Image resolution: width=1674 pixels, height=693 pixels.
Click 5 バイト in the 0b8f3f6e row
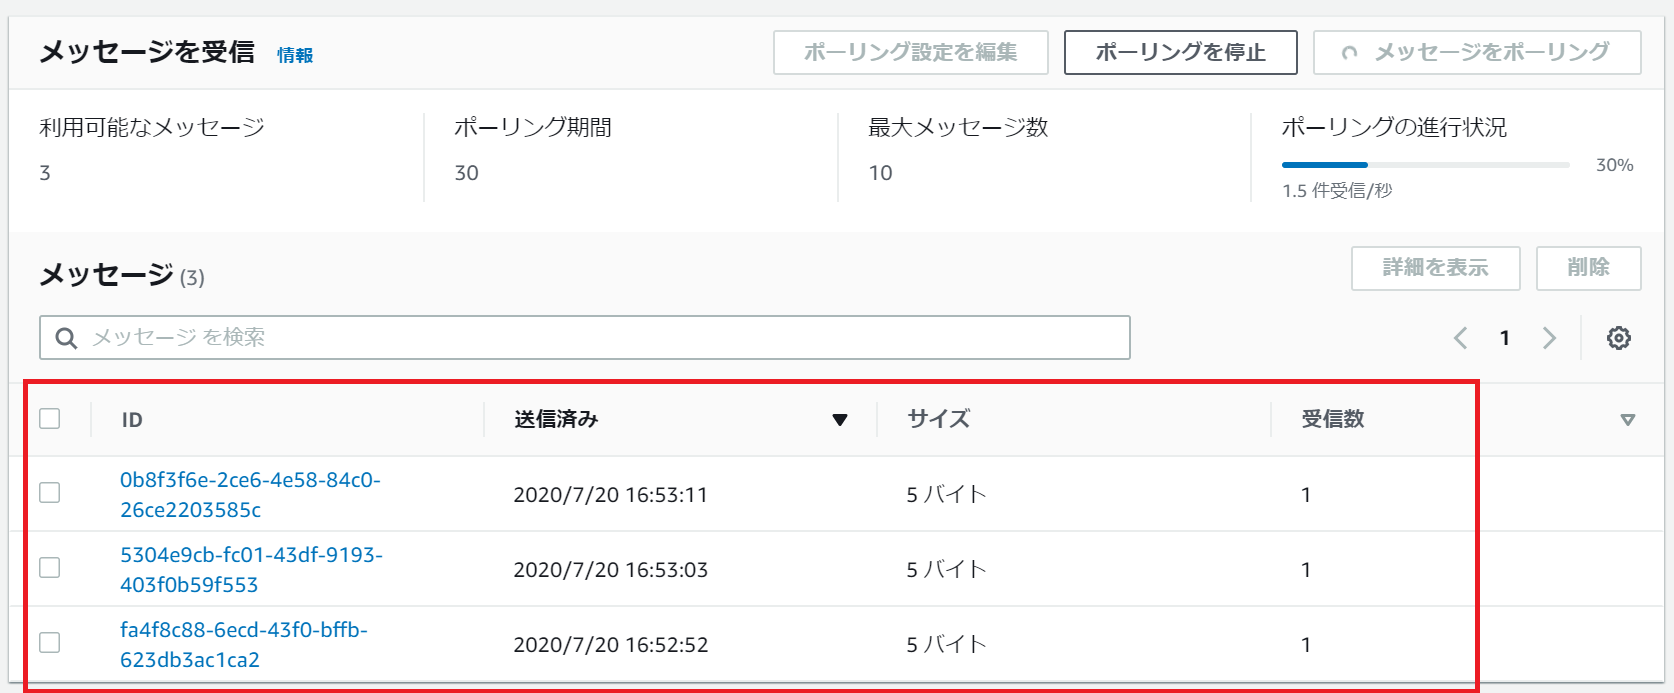click(946, 494)
